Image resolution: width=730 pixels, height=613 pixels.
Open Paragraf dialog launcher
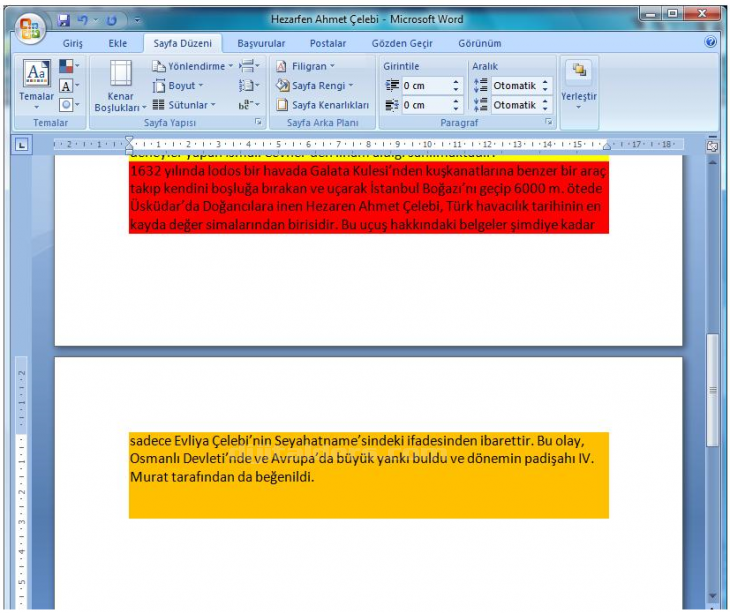click(548, 122)
